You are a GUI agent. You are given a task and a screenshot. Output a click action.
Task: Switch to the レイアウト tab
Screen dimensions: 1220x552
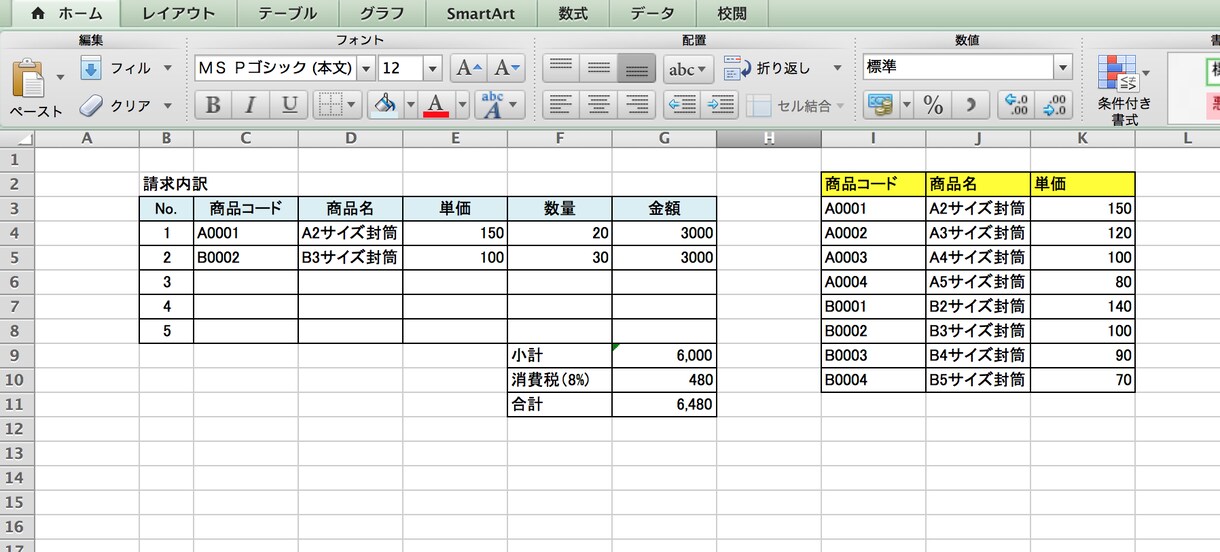178,13
